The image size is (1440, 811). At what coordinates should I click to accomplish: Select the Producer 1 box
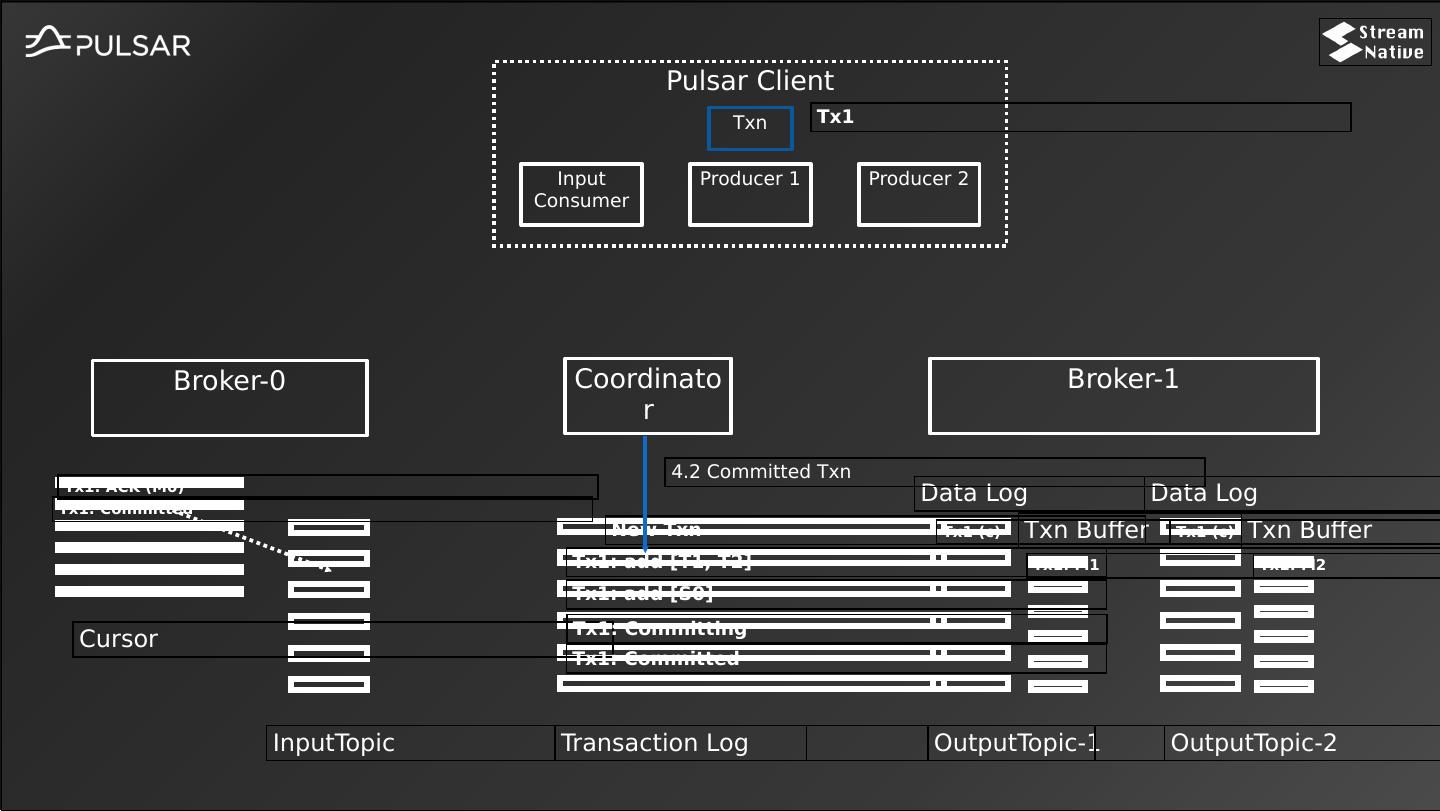click(750, 194)
